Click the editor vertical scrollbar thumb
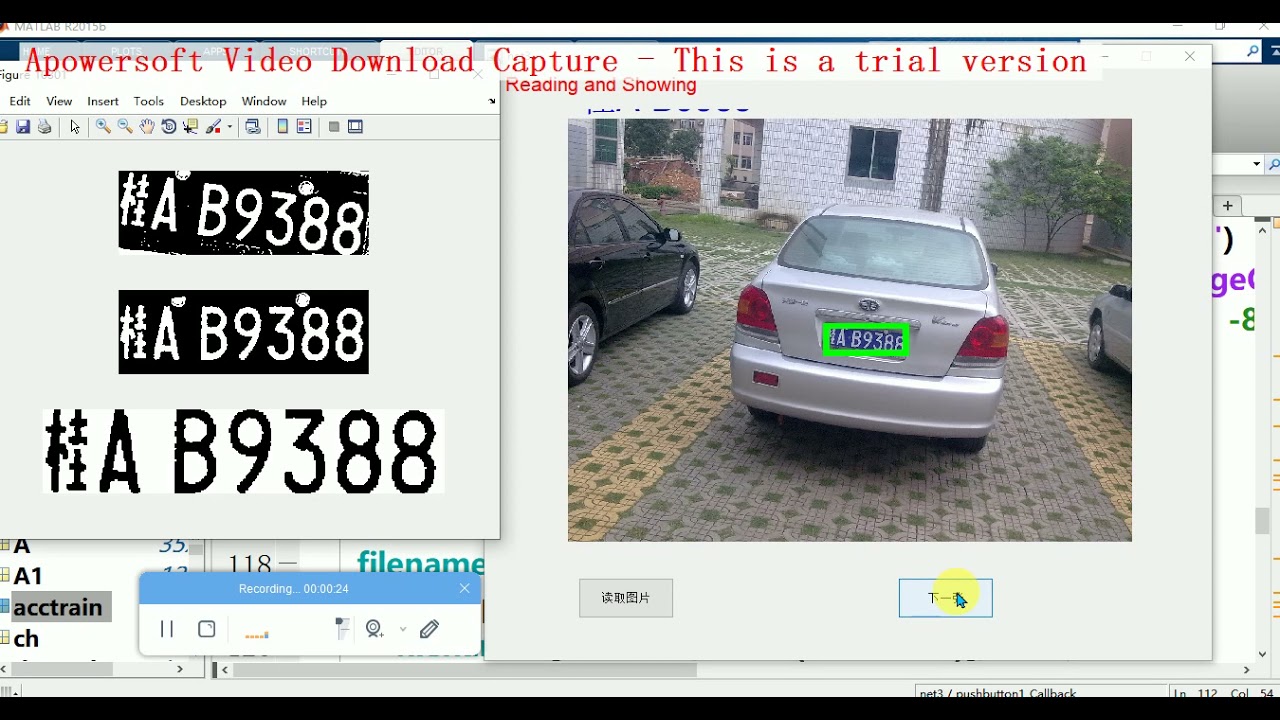Screen dimensions: 1280x720 coord(1262,521)
